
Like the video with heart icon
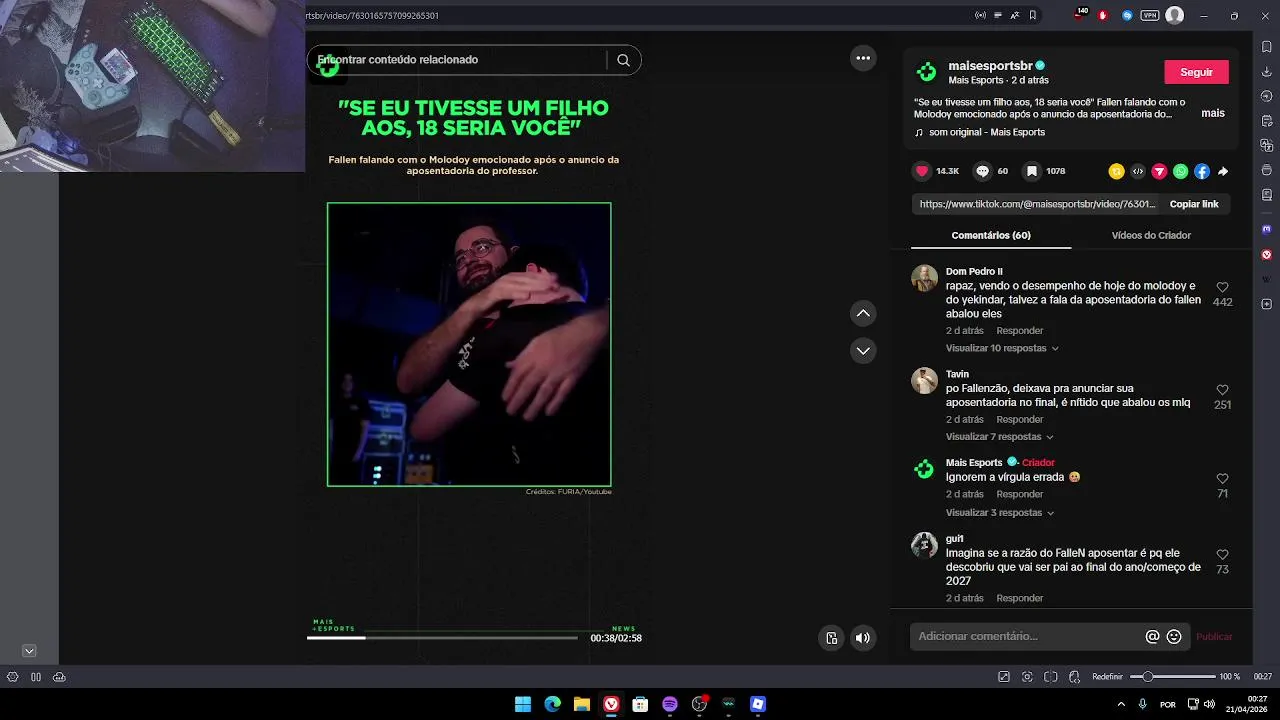922,171
